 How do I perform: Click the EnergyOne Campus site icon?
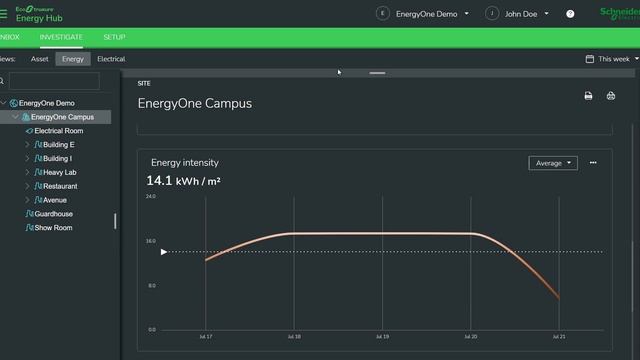(26, 117)
